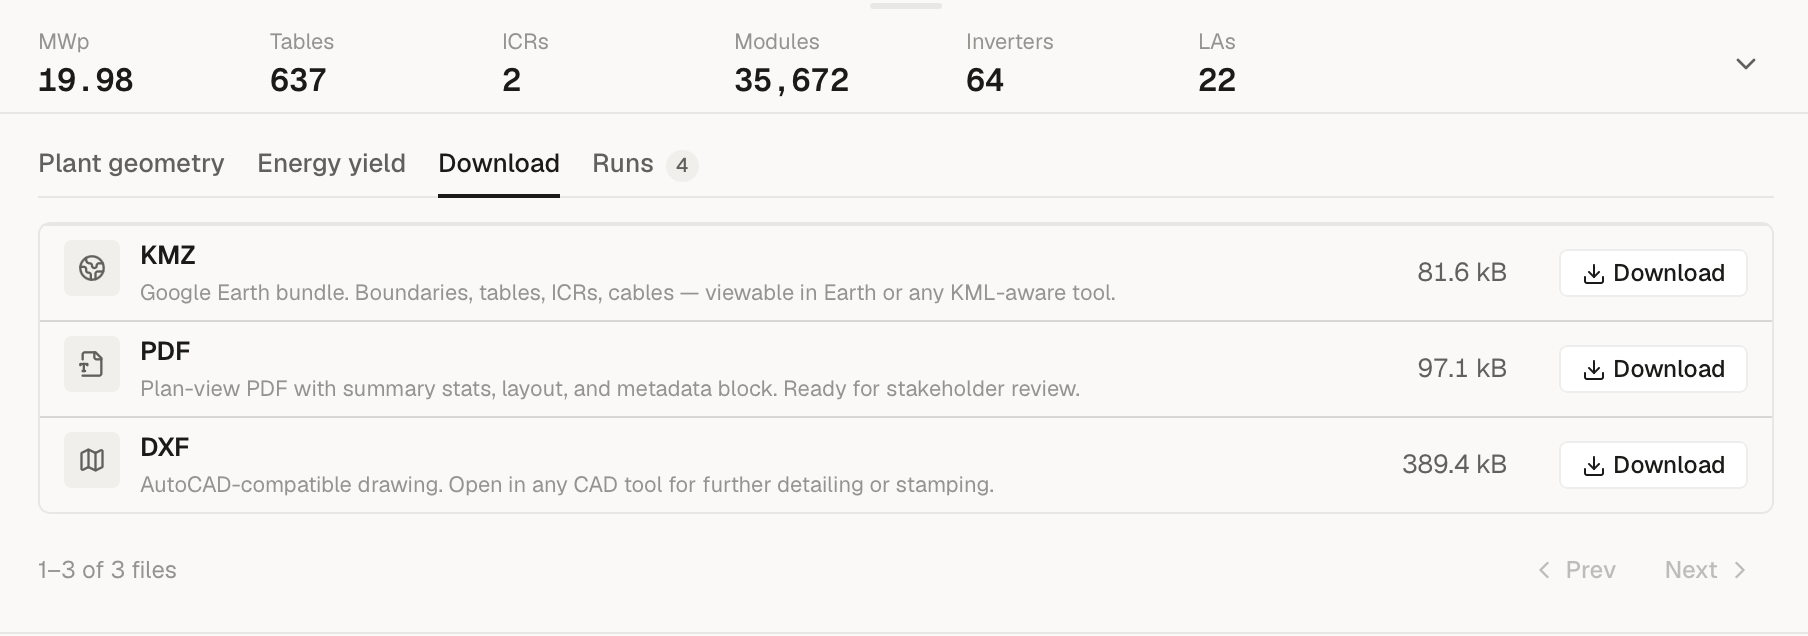Download the DXF file
The image size is (1808, 636).
point(1653,465)
